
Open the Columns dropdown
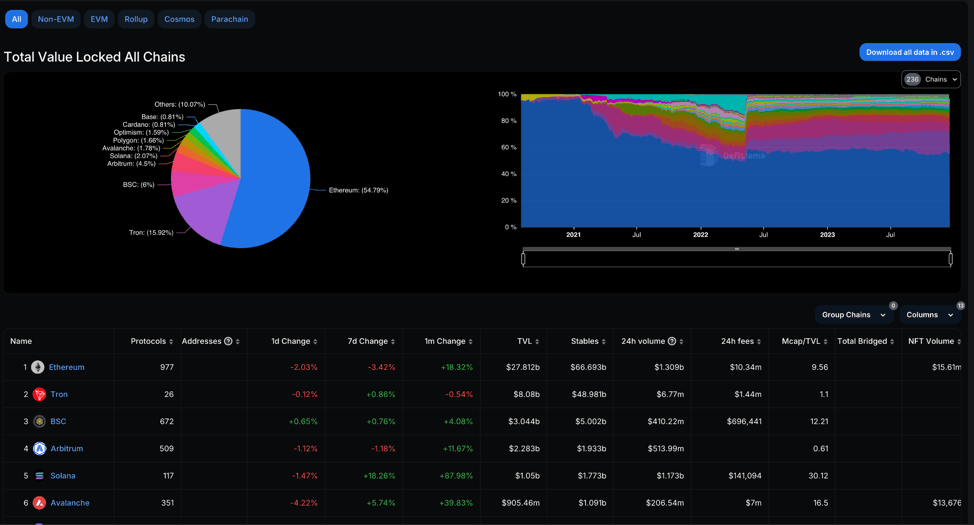[929, 314]
